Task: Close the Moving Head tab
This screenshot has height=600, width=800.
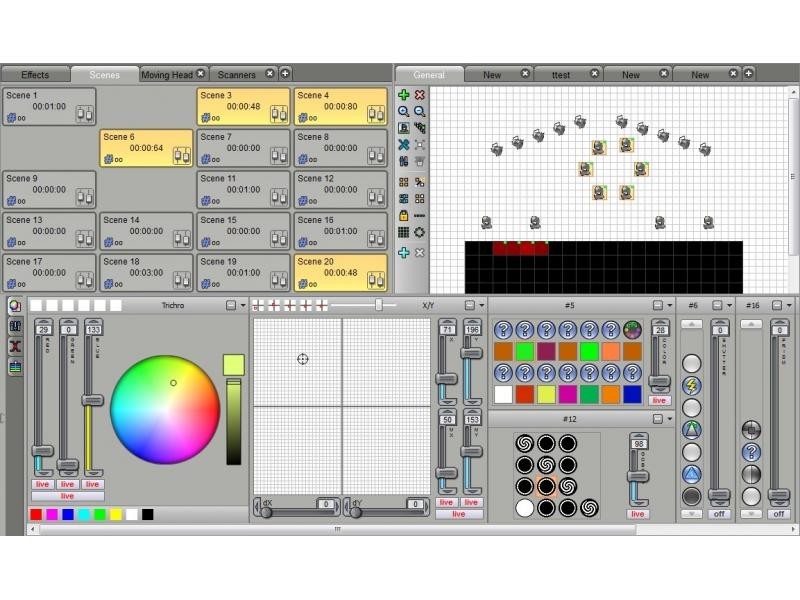Action: pyautogui.click(x=201, y=73)
